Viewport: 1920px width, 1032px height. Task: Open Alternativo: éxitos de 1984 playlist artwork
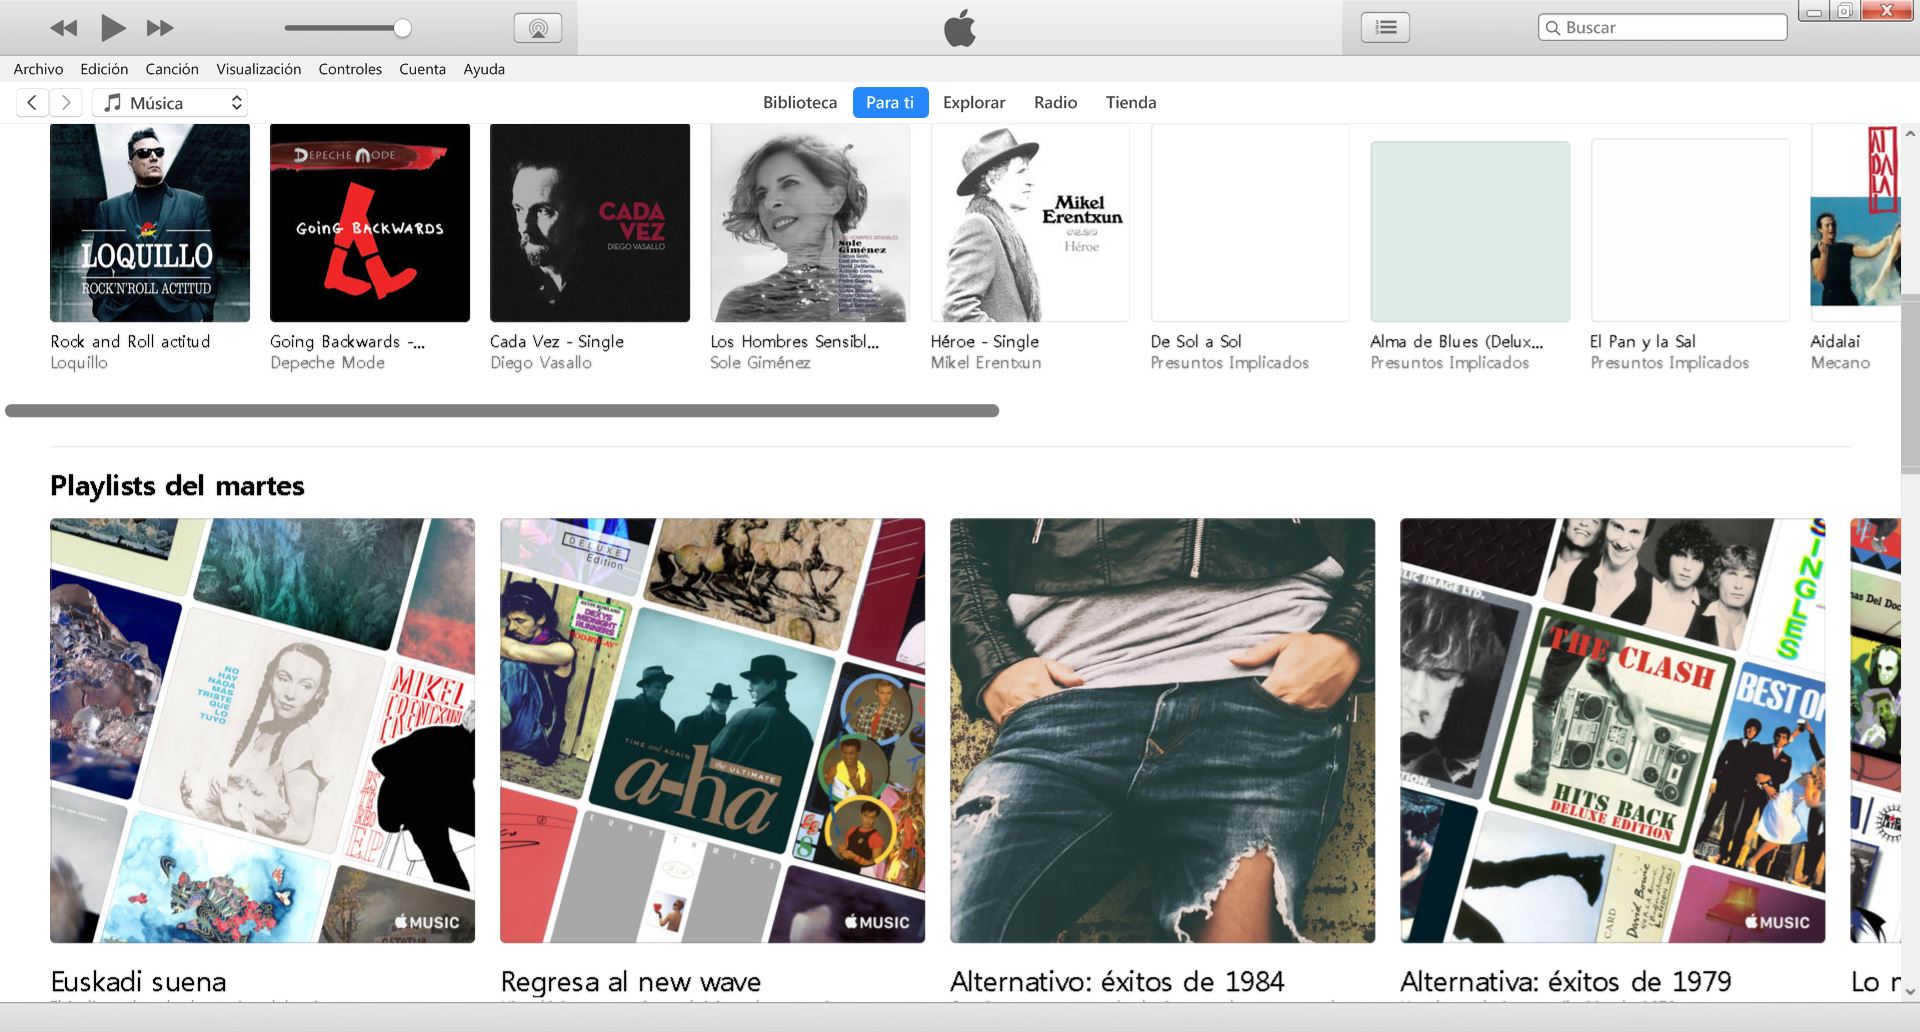tap(1162, 730)
